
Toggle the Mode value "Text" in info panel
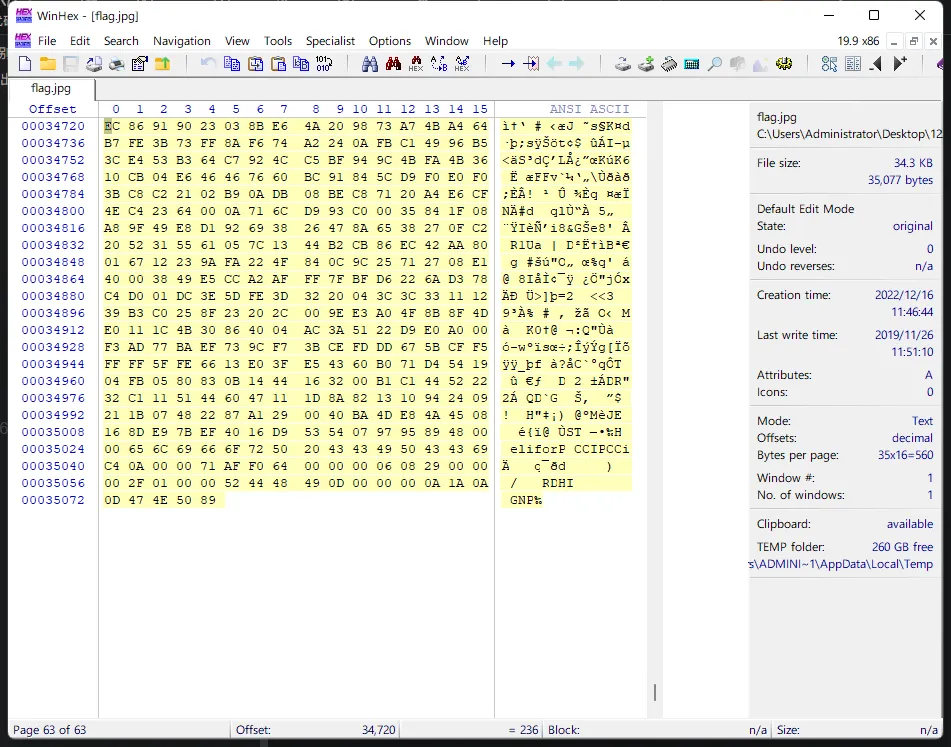click(922, 421)
